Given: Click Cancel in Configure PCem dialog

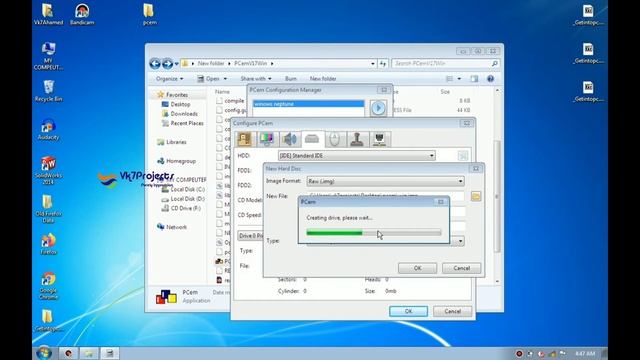Looking at the screenshot, I should pos(452,311).
